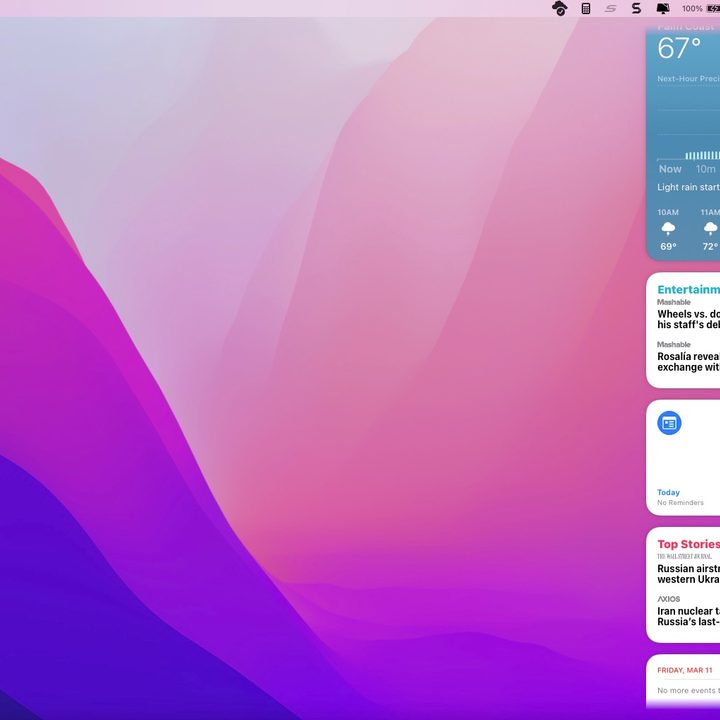Open the Top Stories widget heading

tap(688, 544)
